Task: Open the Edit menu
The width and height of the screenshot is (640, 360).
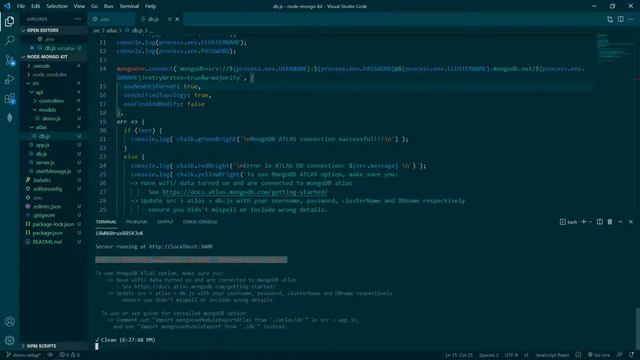Action: pyautogui.click(x=36, y=6)
